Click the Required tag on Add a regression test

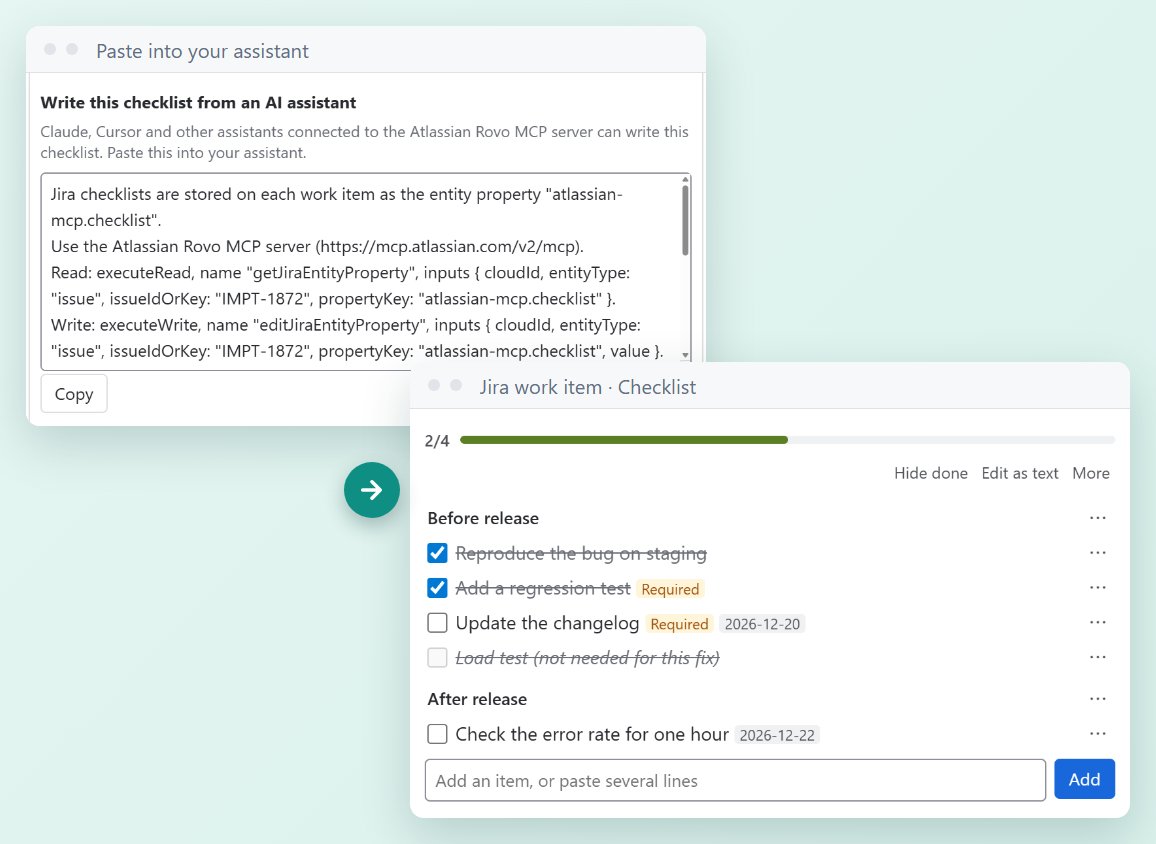coord(670,589)
